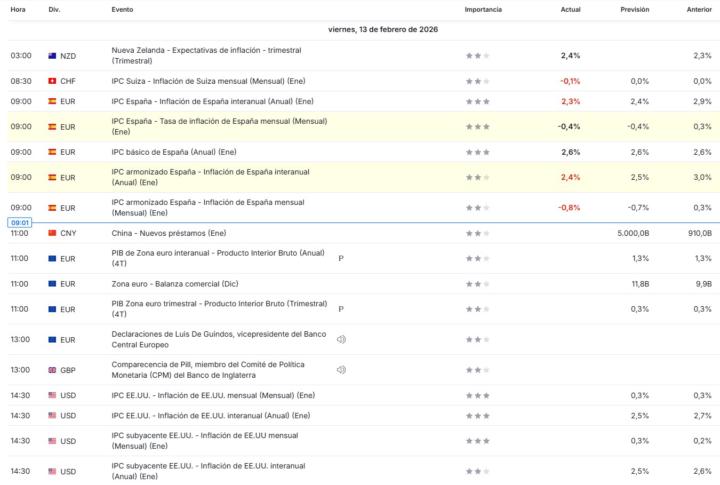This screenshot has height=485, width=720.
Task: Click Spain flag on IPC básico row
Action: coord(52,152)
